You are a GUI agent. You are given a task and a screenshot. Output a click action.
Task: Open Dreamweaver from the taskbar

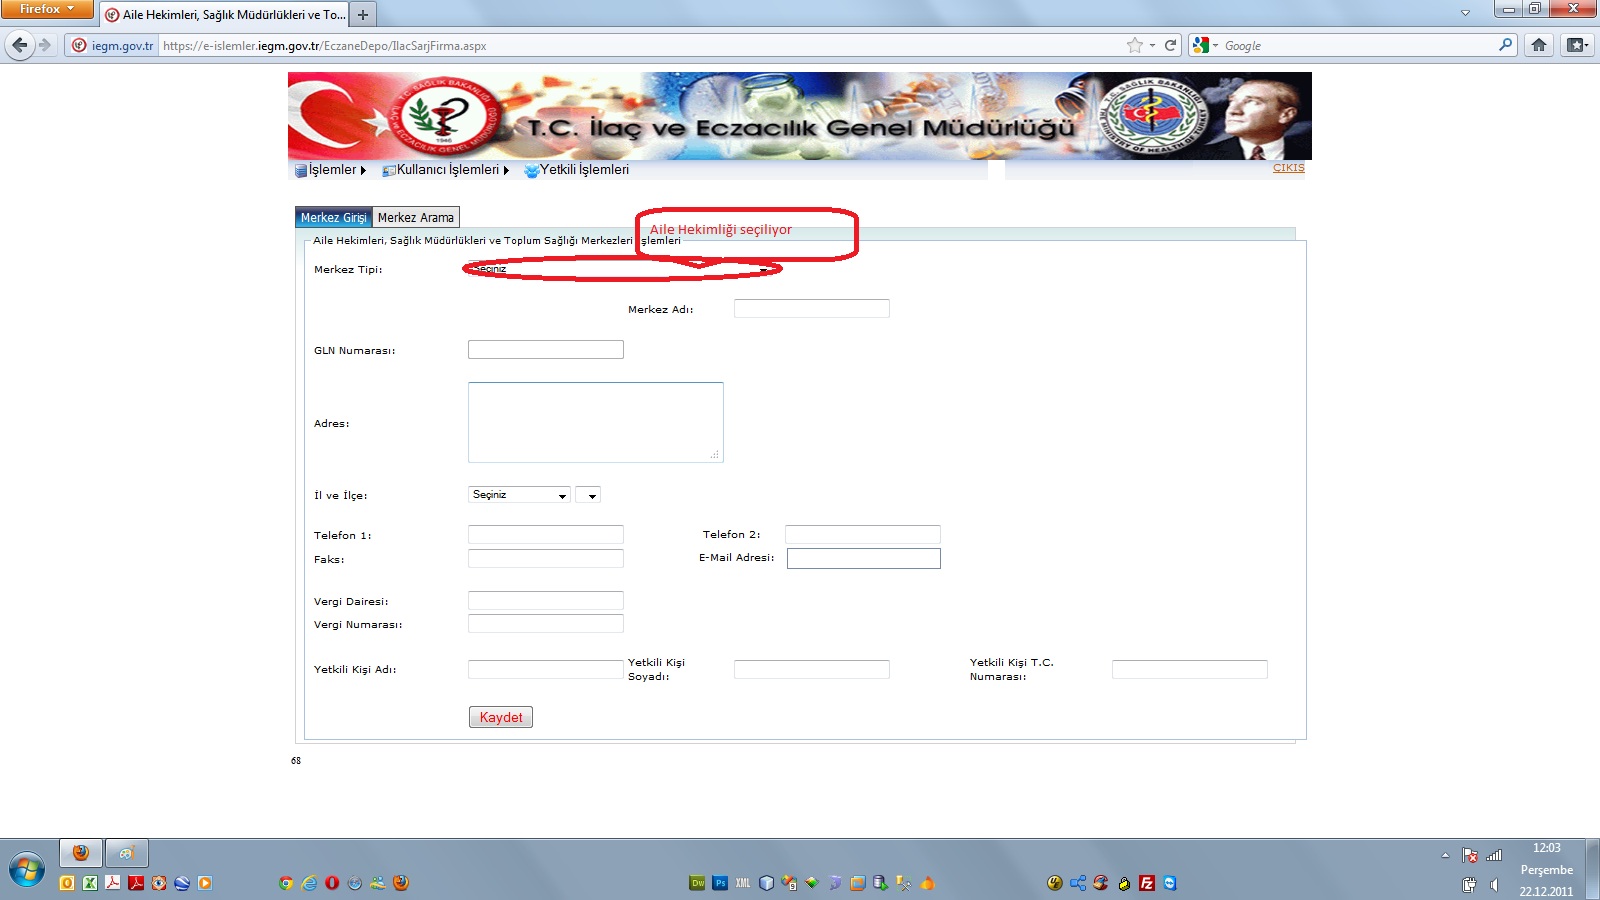tap(697, 883)
